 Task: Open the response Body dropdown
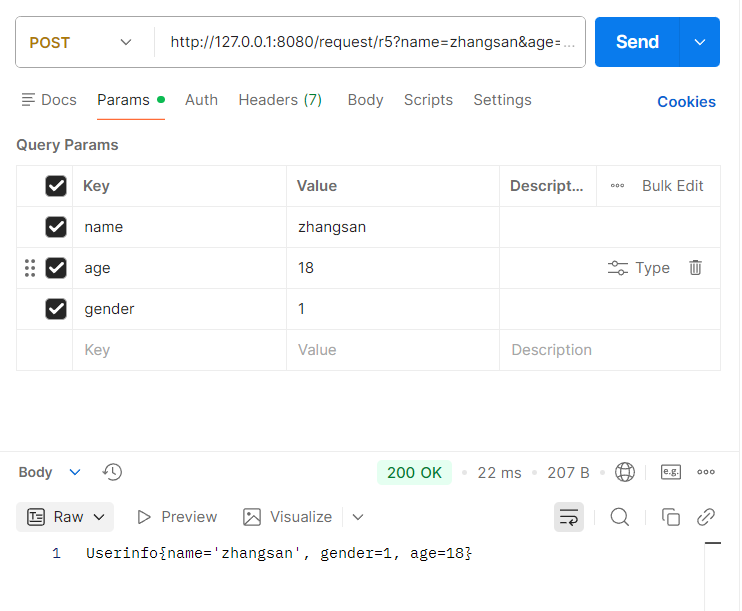tap(50, 472)
